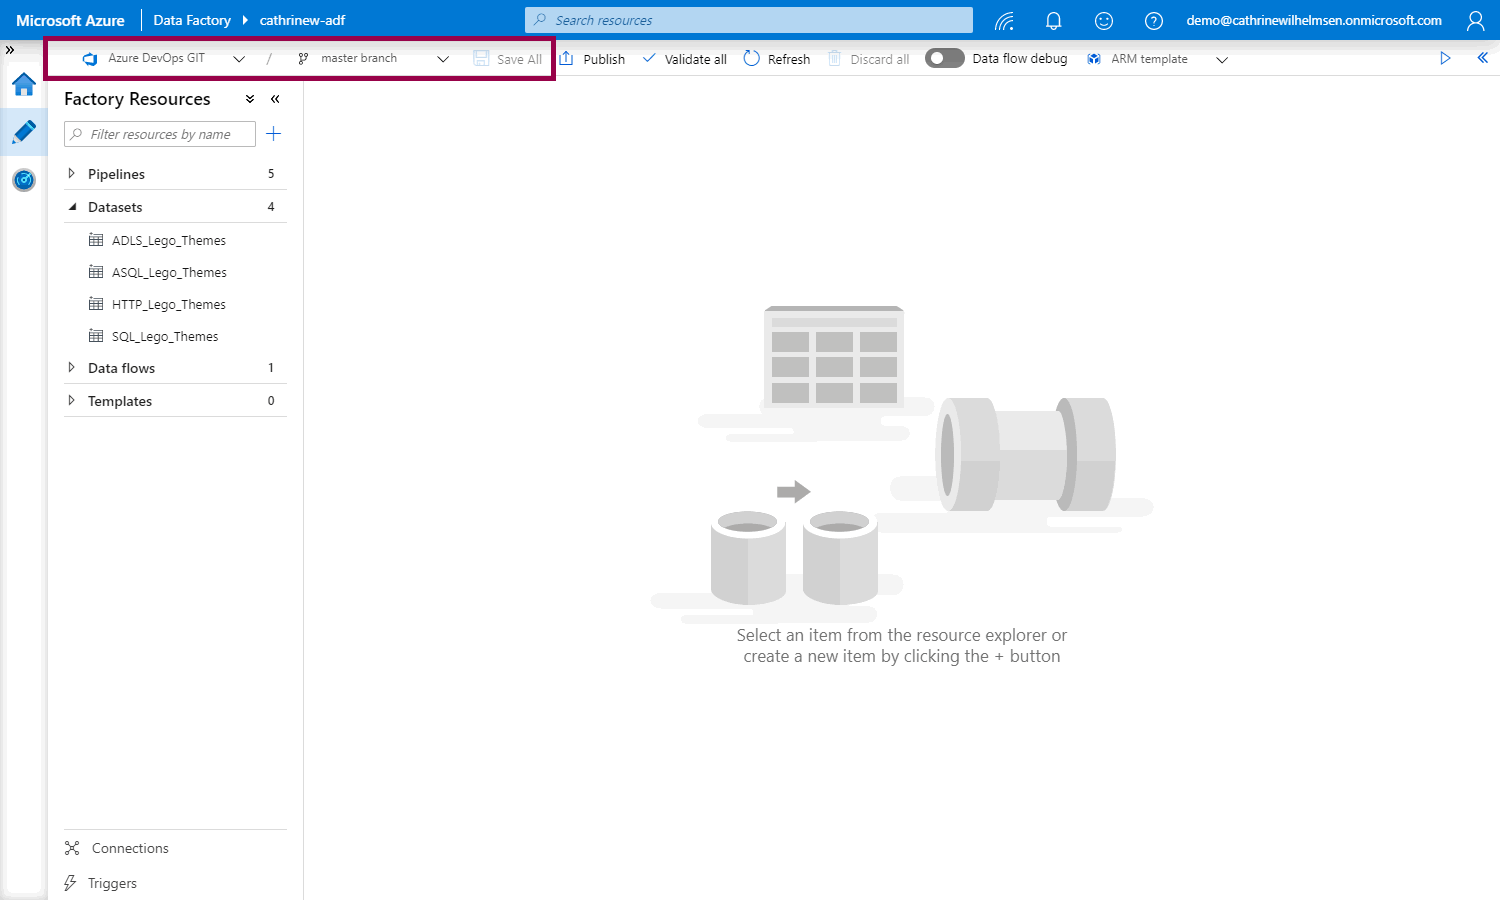Click the help question mark icon
This screenshot has height=900, width=1500.
tap(1153, 21)
